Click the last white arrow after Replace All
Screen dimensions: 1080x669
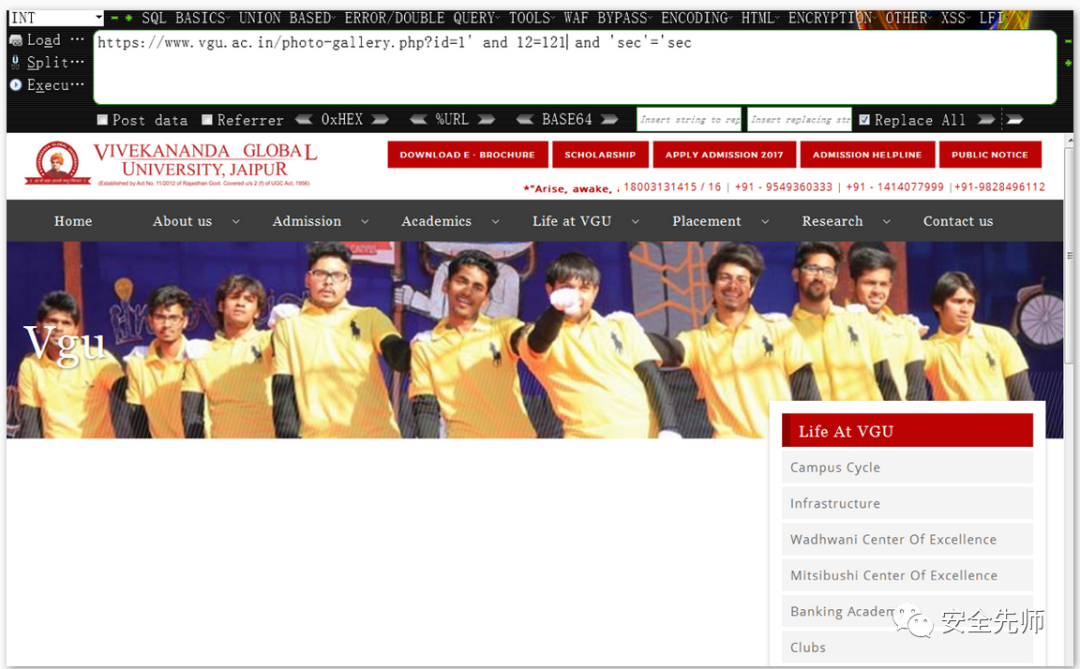pos(1015,120)
